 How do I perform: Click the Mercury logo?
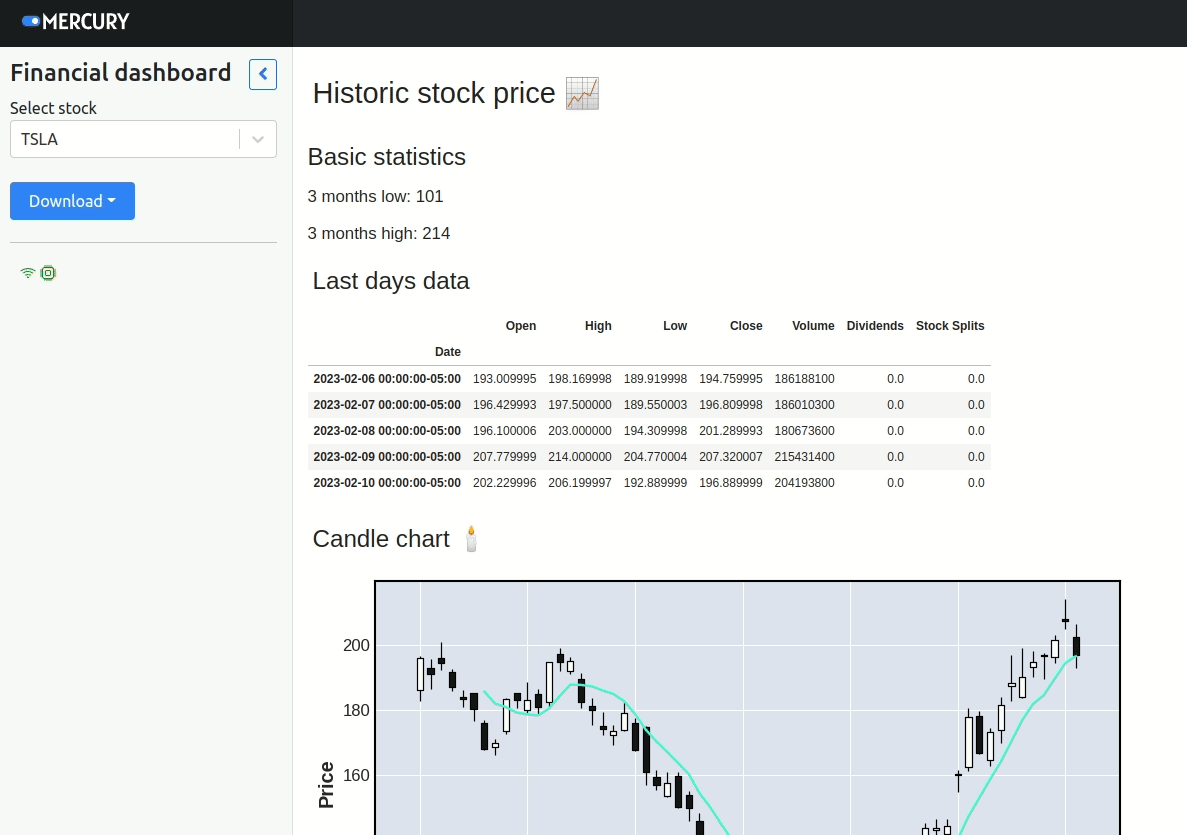click(74, 21)
